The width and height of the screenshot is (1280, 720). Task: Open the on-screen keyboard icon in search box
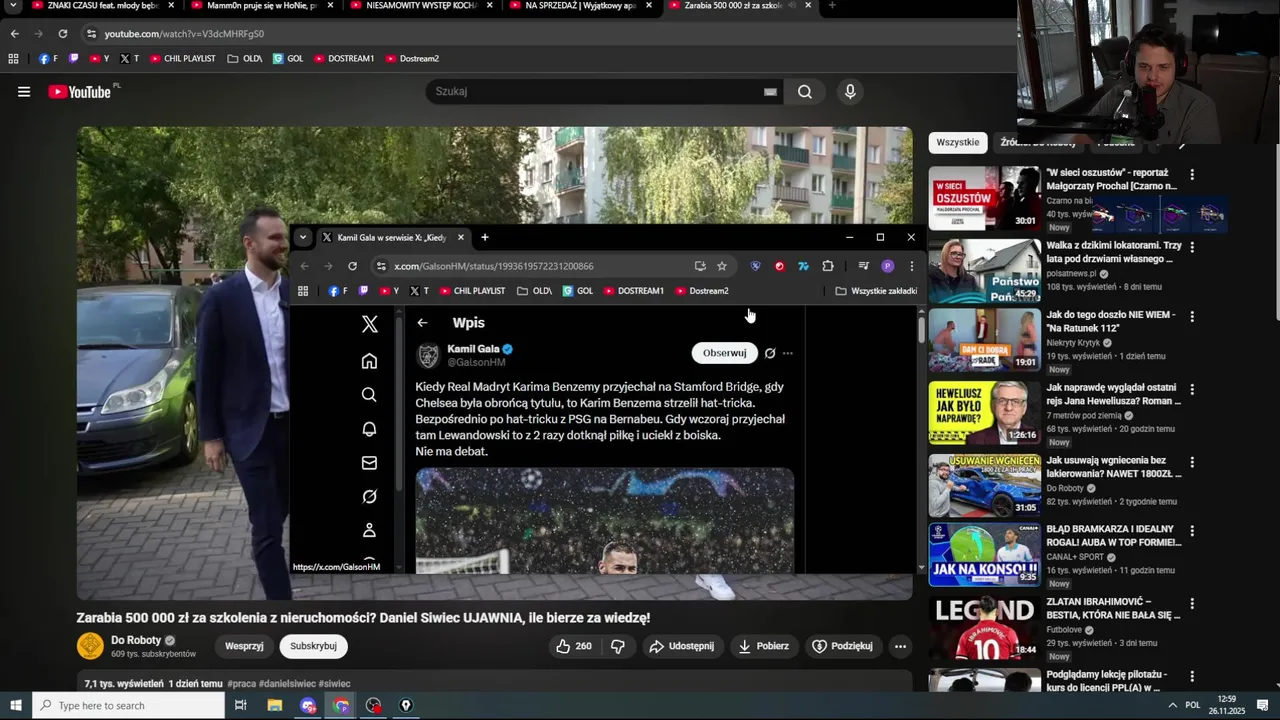[770, 92]
